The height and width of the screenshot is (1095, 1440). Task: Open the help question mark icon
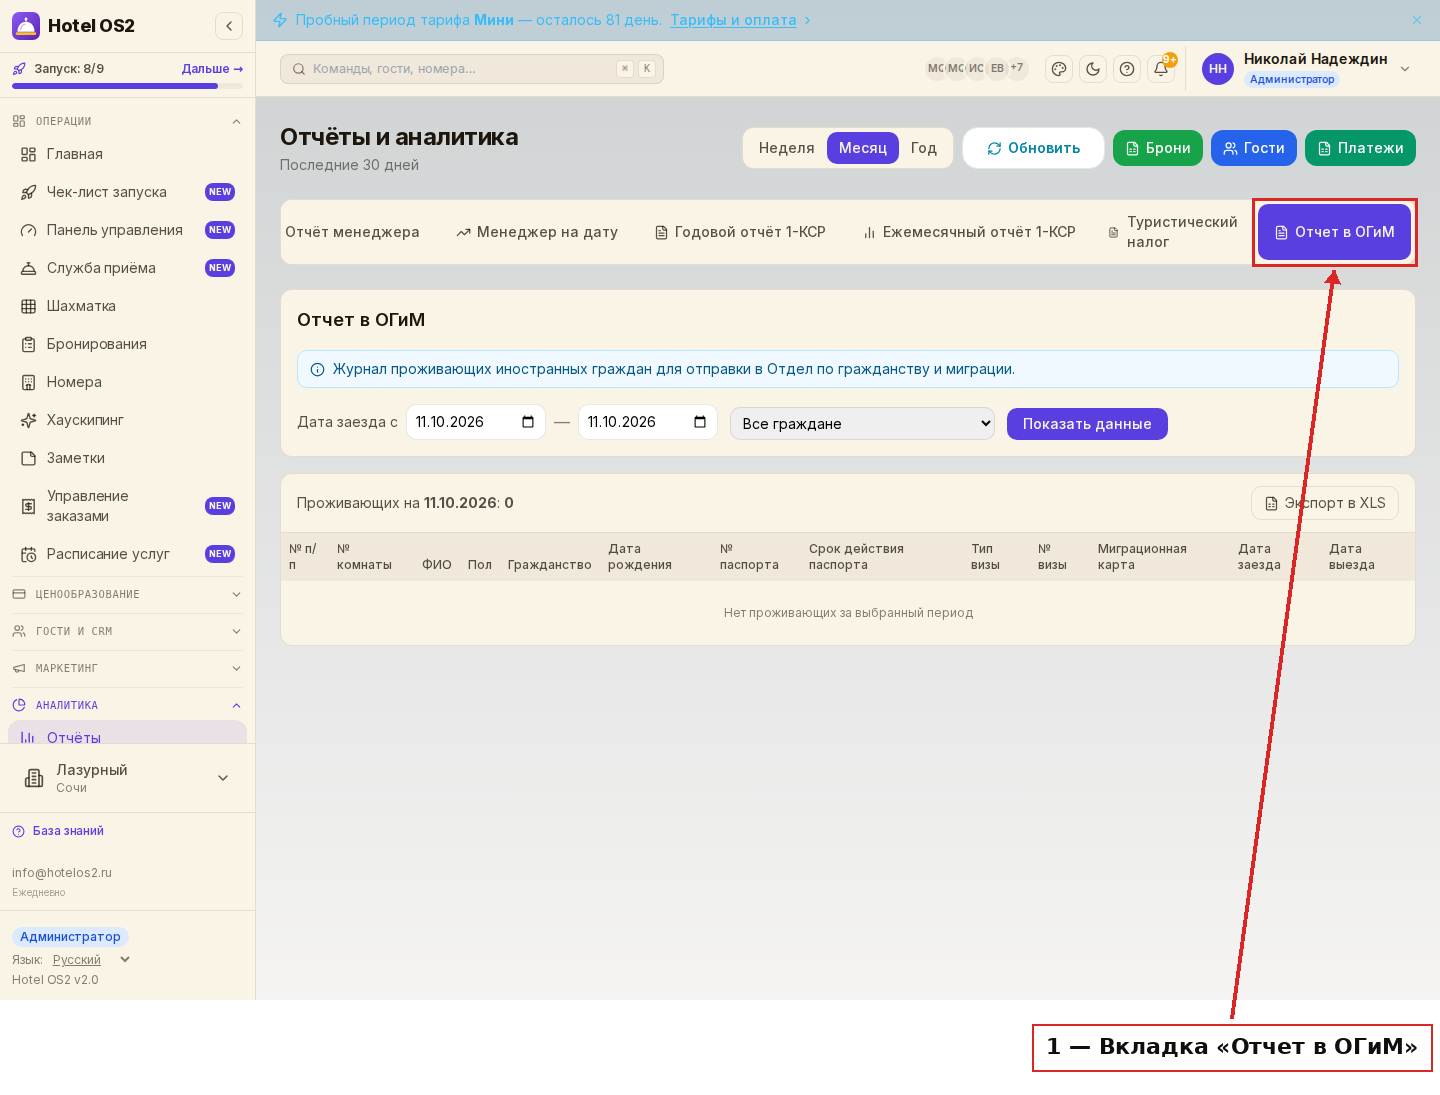click(1127, 69)
